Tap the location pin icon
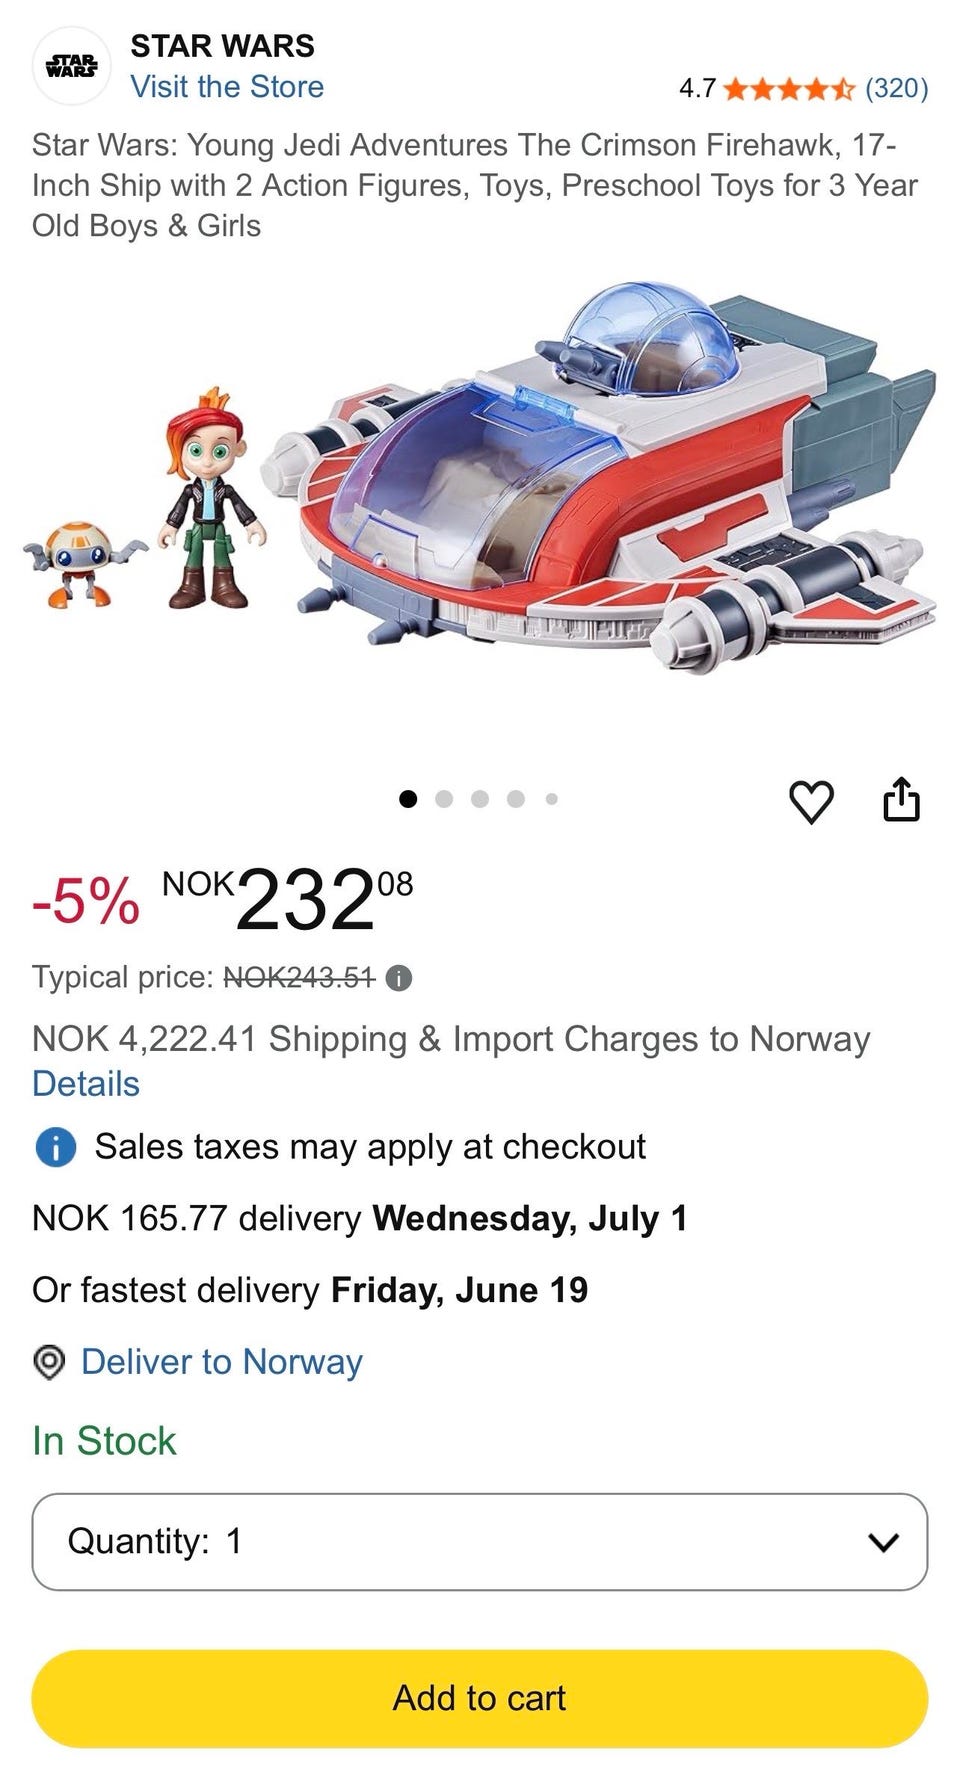 (x=49, y=1362)
